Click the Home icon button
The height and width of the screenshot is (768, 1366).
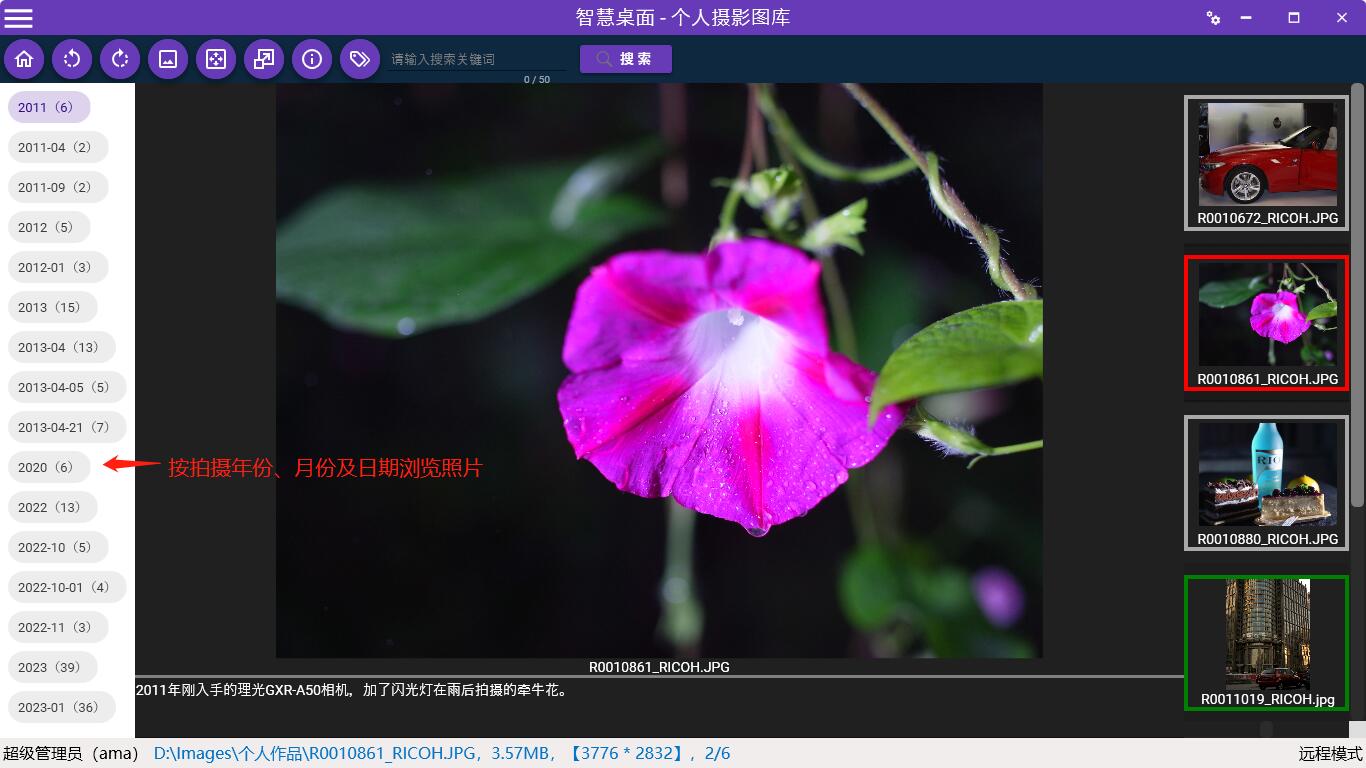tap(24, 59)
